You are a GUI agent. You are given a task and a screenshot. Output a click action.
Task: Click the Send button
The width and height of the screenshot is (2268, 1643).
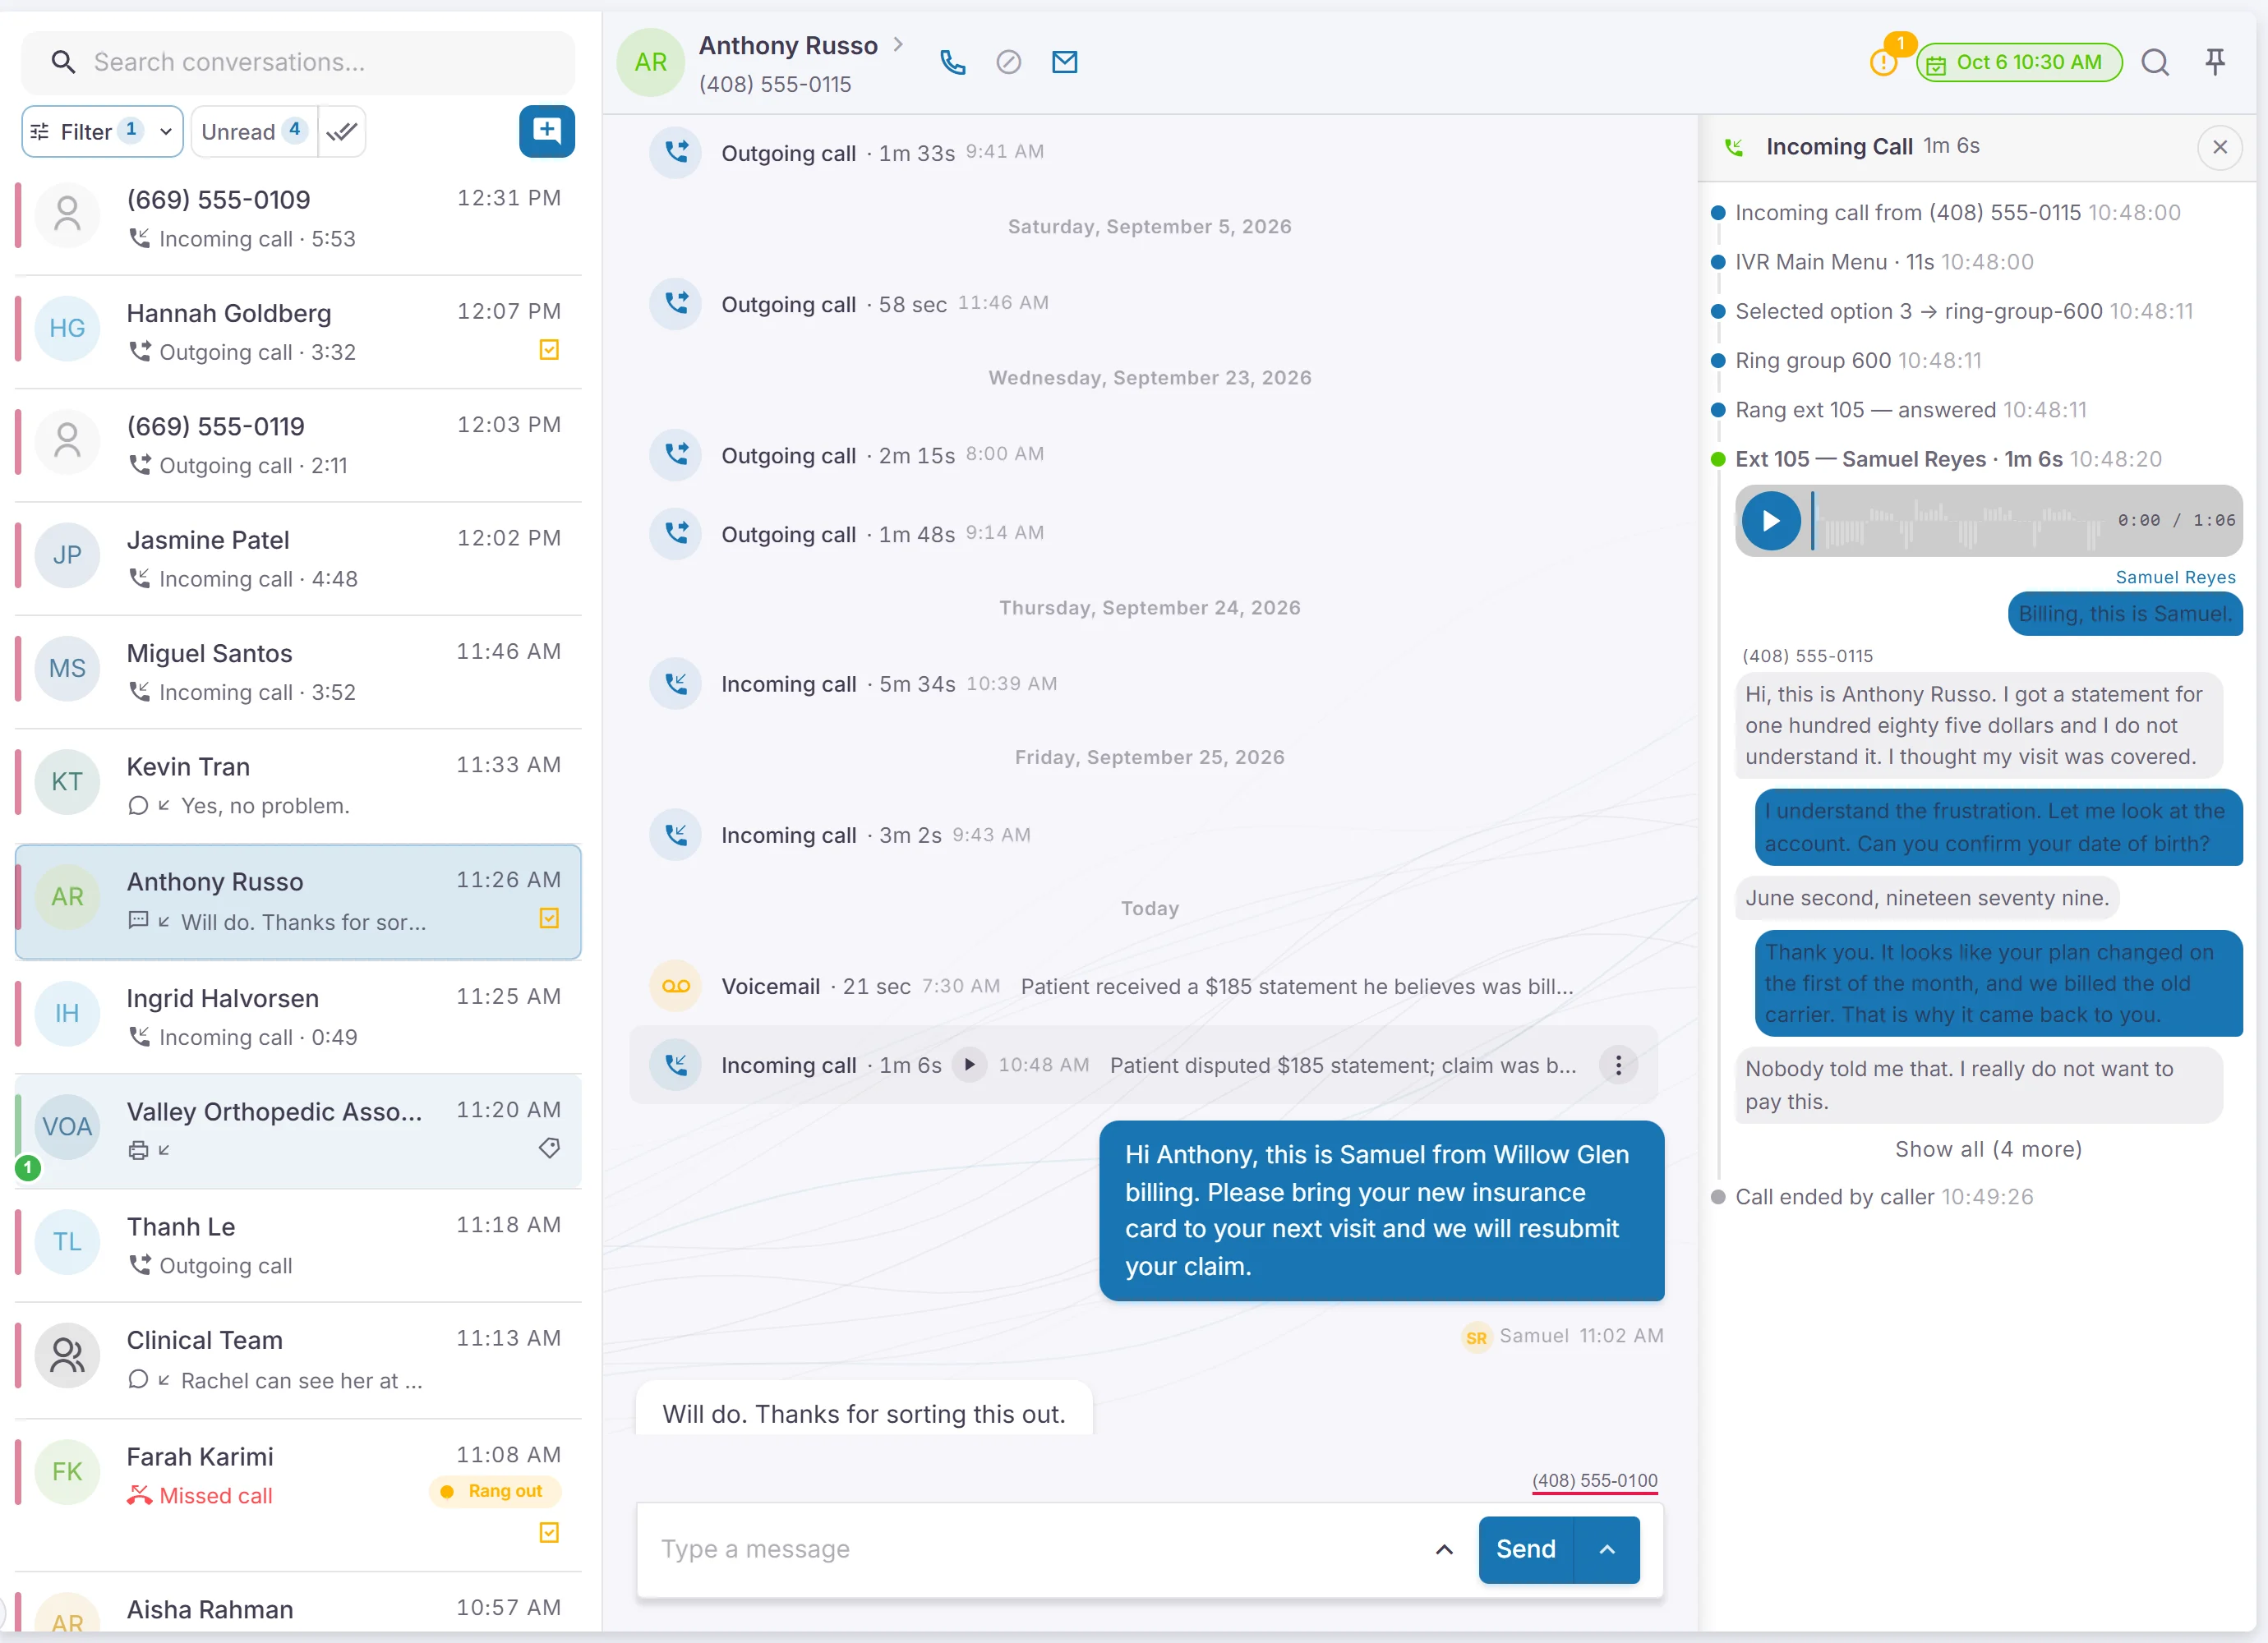click(1525, 1549)
